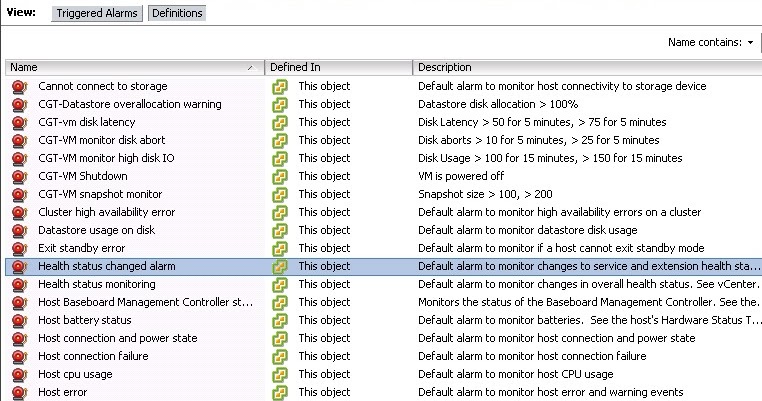Screen dimensions: 762x401
Task: Click alarm icon for CGT-vm disk latency
Action: 19,122
